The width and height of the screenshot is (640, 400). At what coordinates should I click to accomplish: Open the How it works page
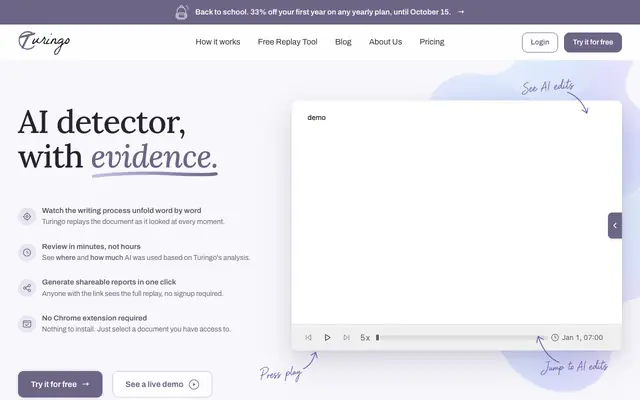pos(218,42)
